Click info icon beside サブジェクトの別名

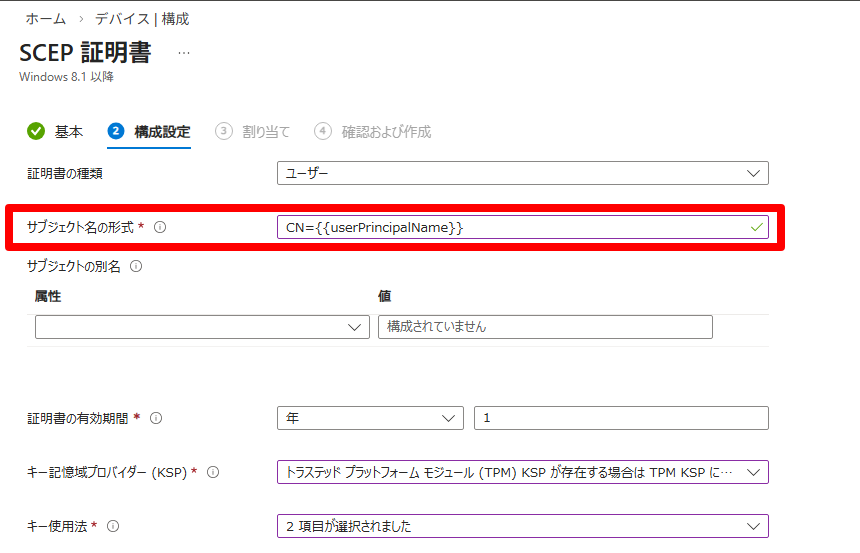click(136, 266)
